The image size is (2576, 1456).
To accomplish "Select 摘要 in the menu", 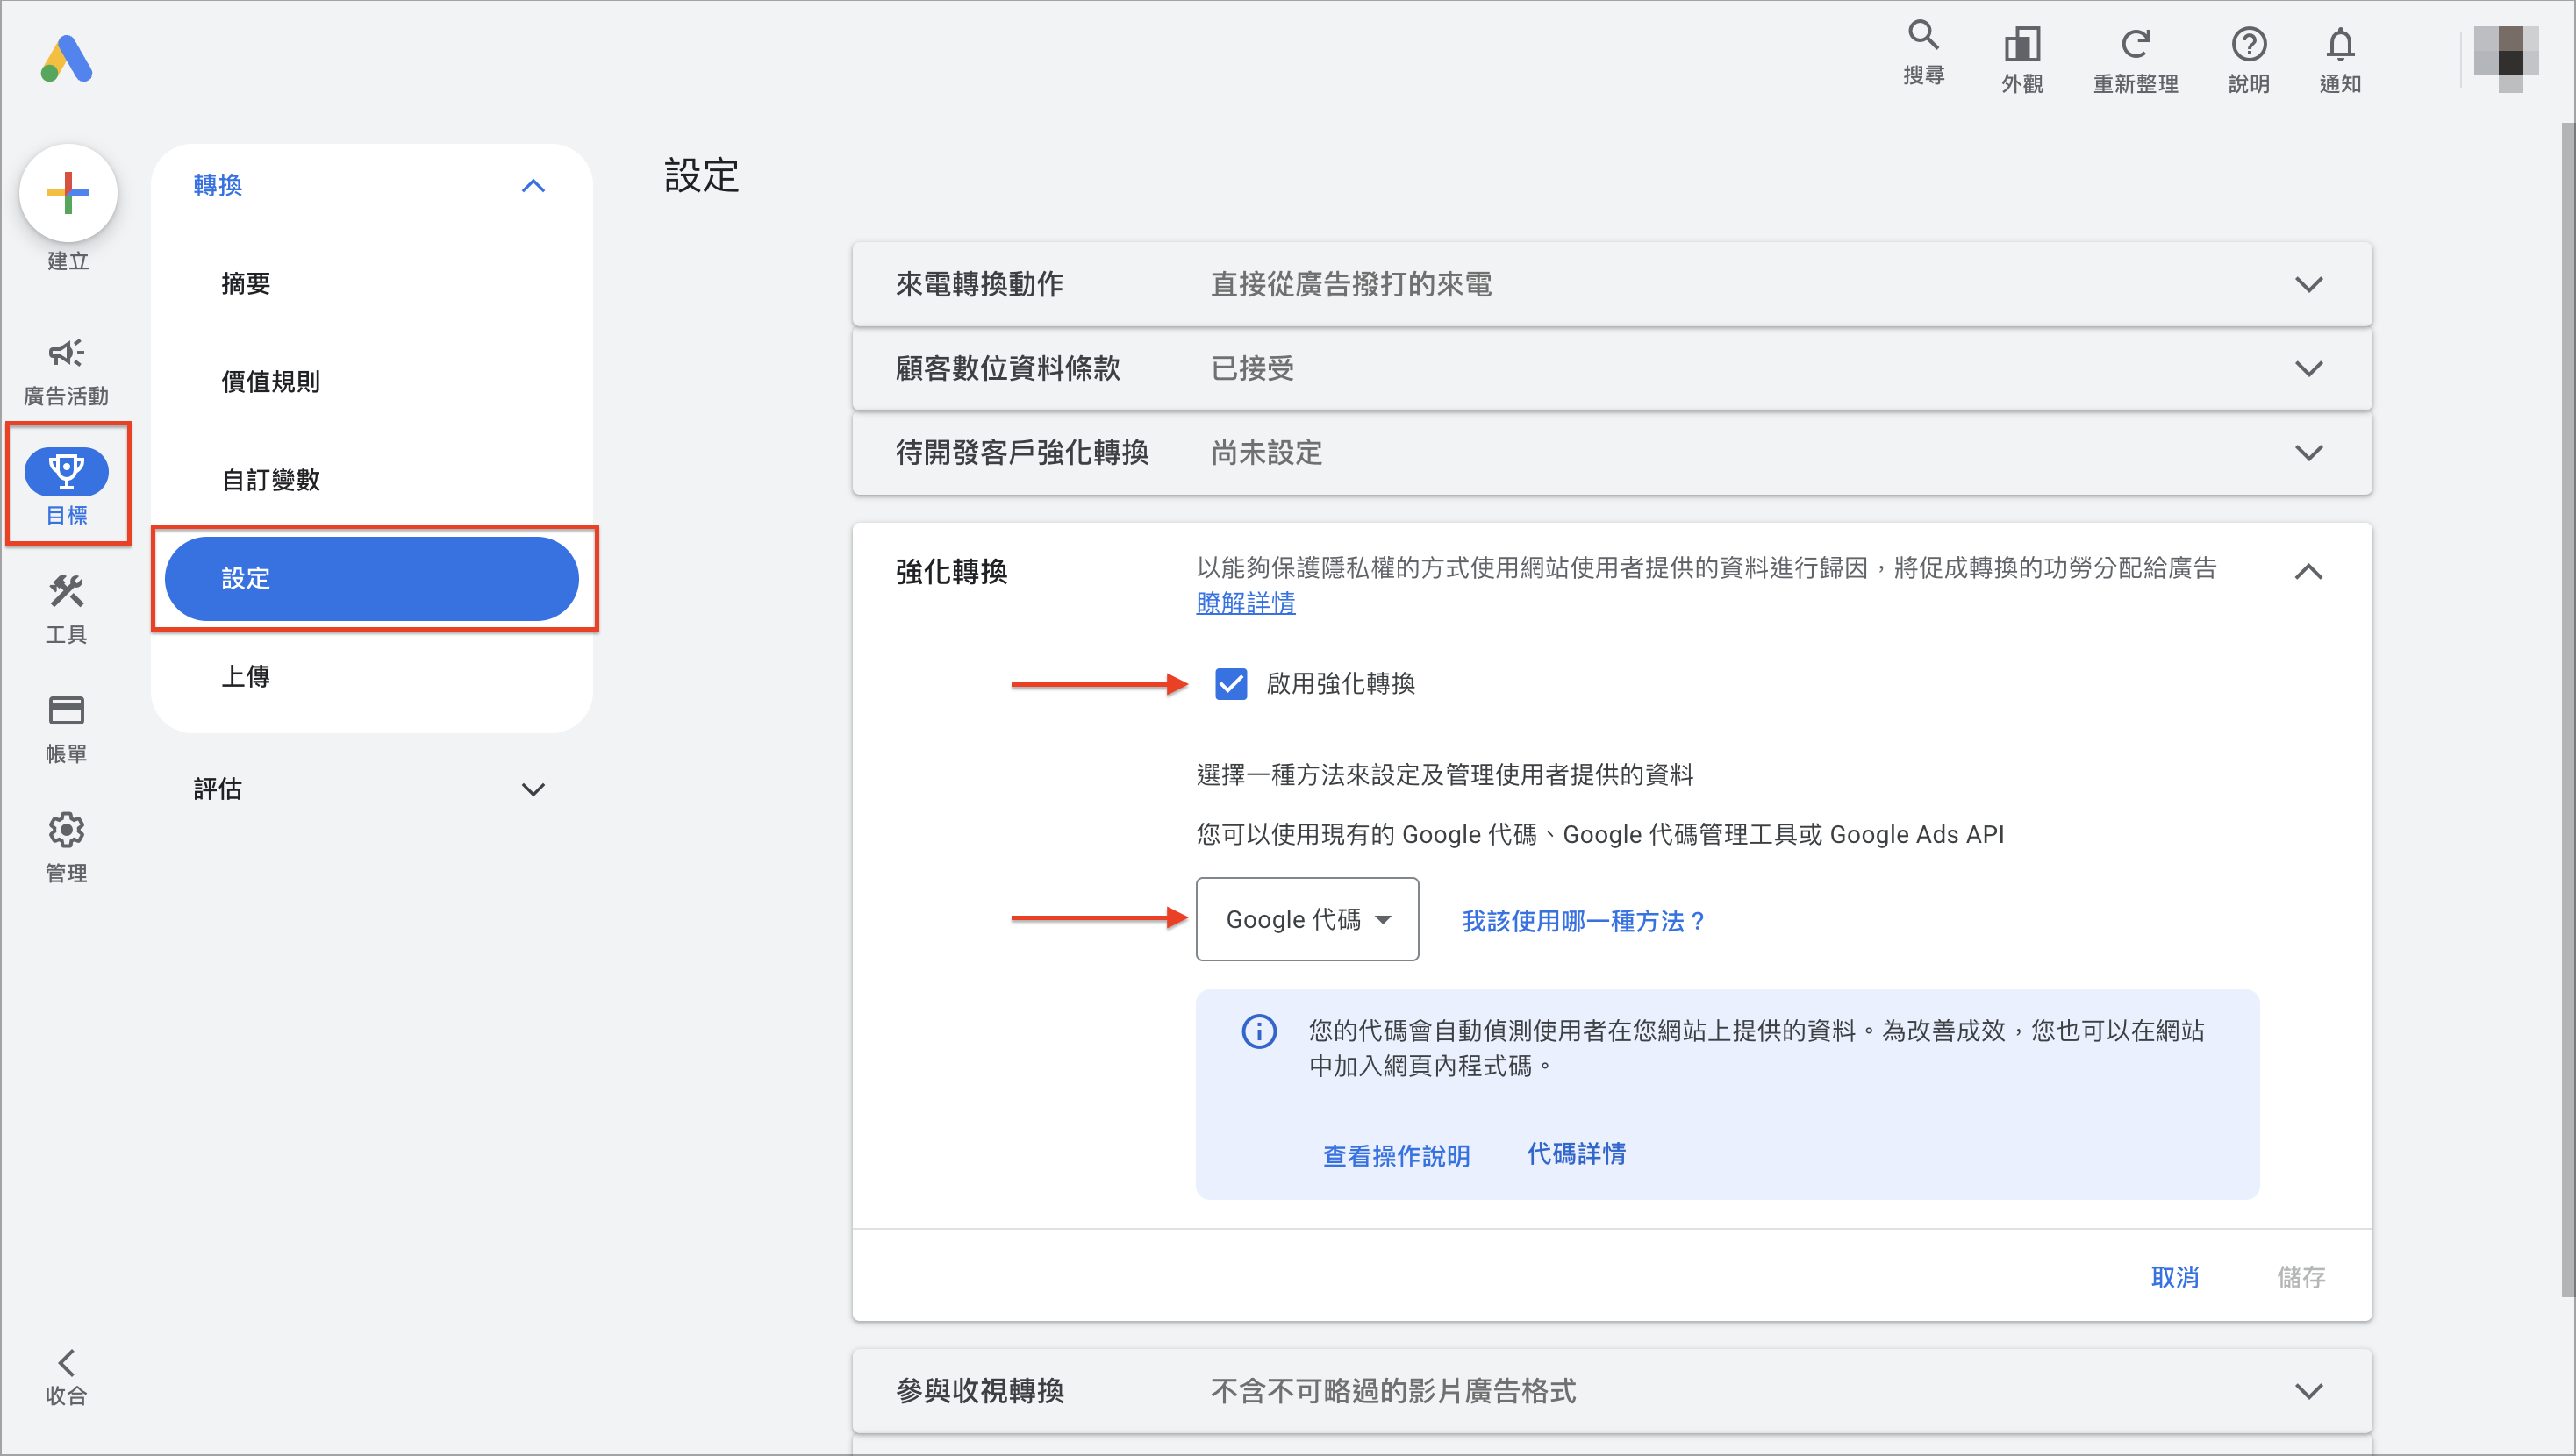I will (246, 284).
